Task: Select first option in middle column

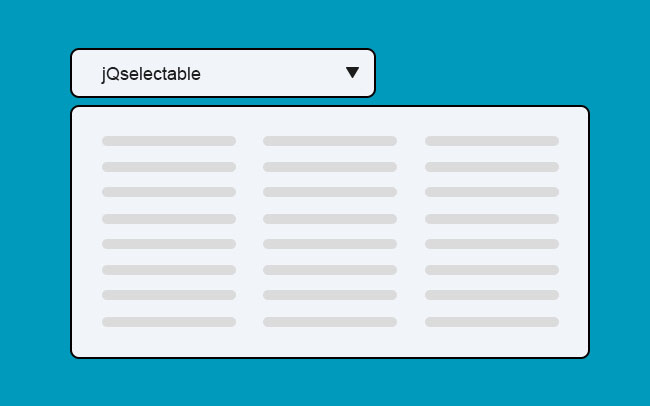Action: (330, 141)
